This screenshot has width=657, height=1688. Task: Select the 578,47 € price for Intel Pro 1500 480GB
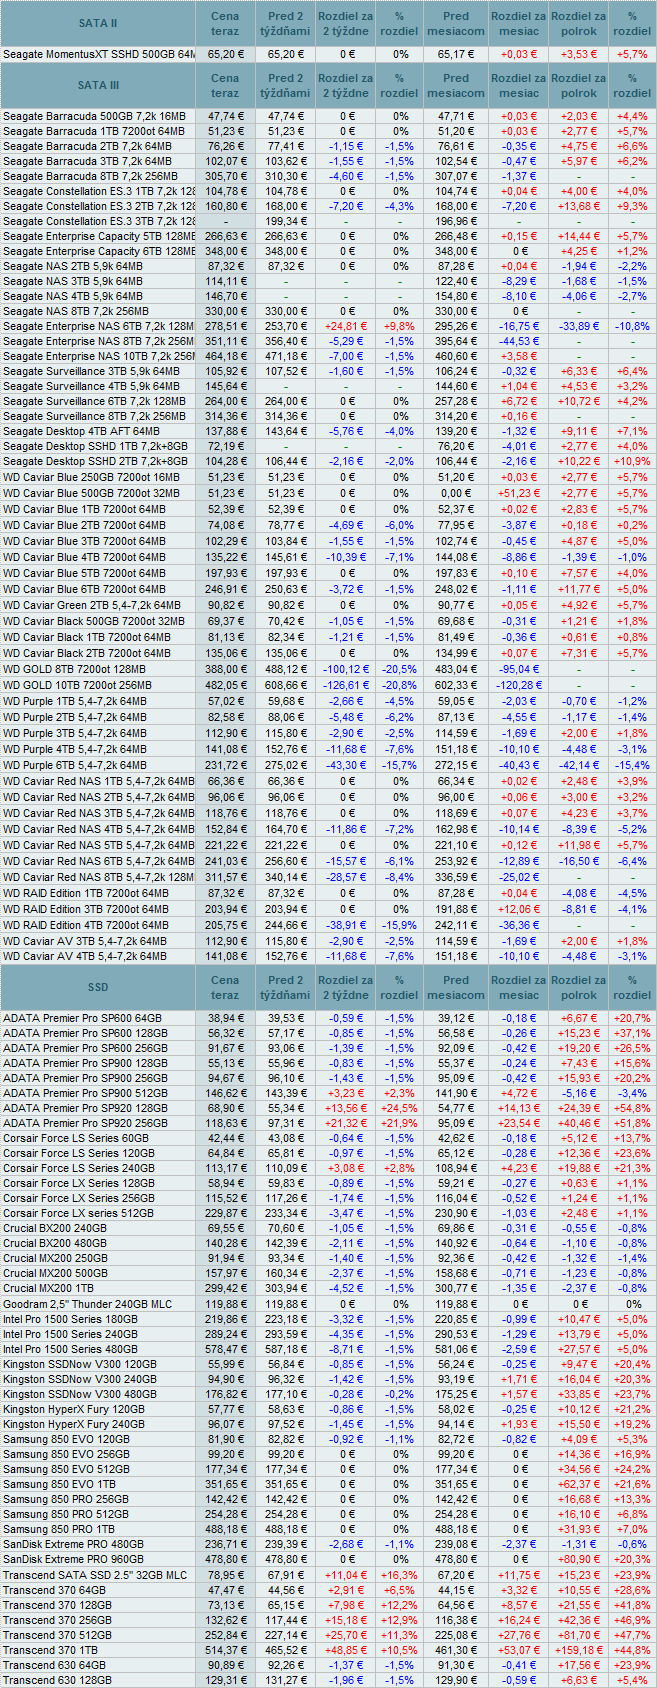coord(226,1349)
